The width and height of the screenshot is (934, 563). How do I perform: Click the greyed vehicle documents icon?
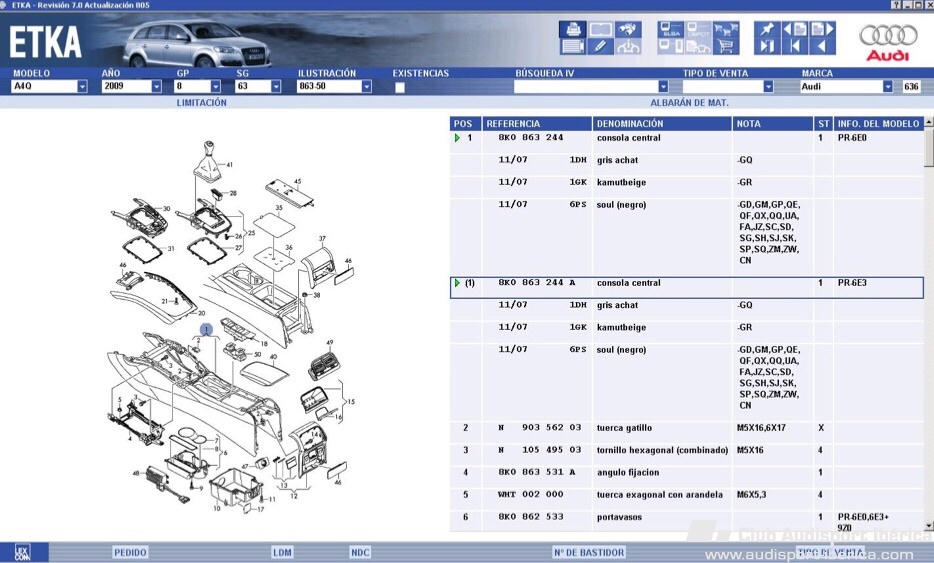[699, 46]
